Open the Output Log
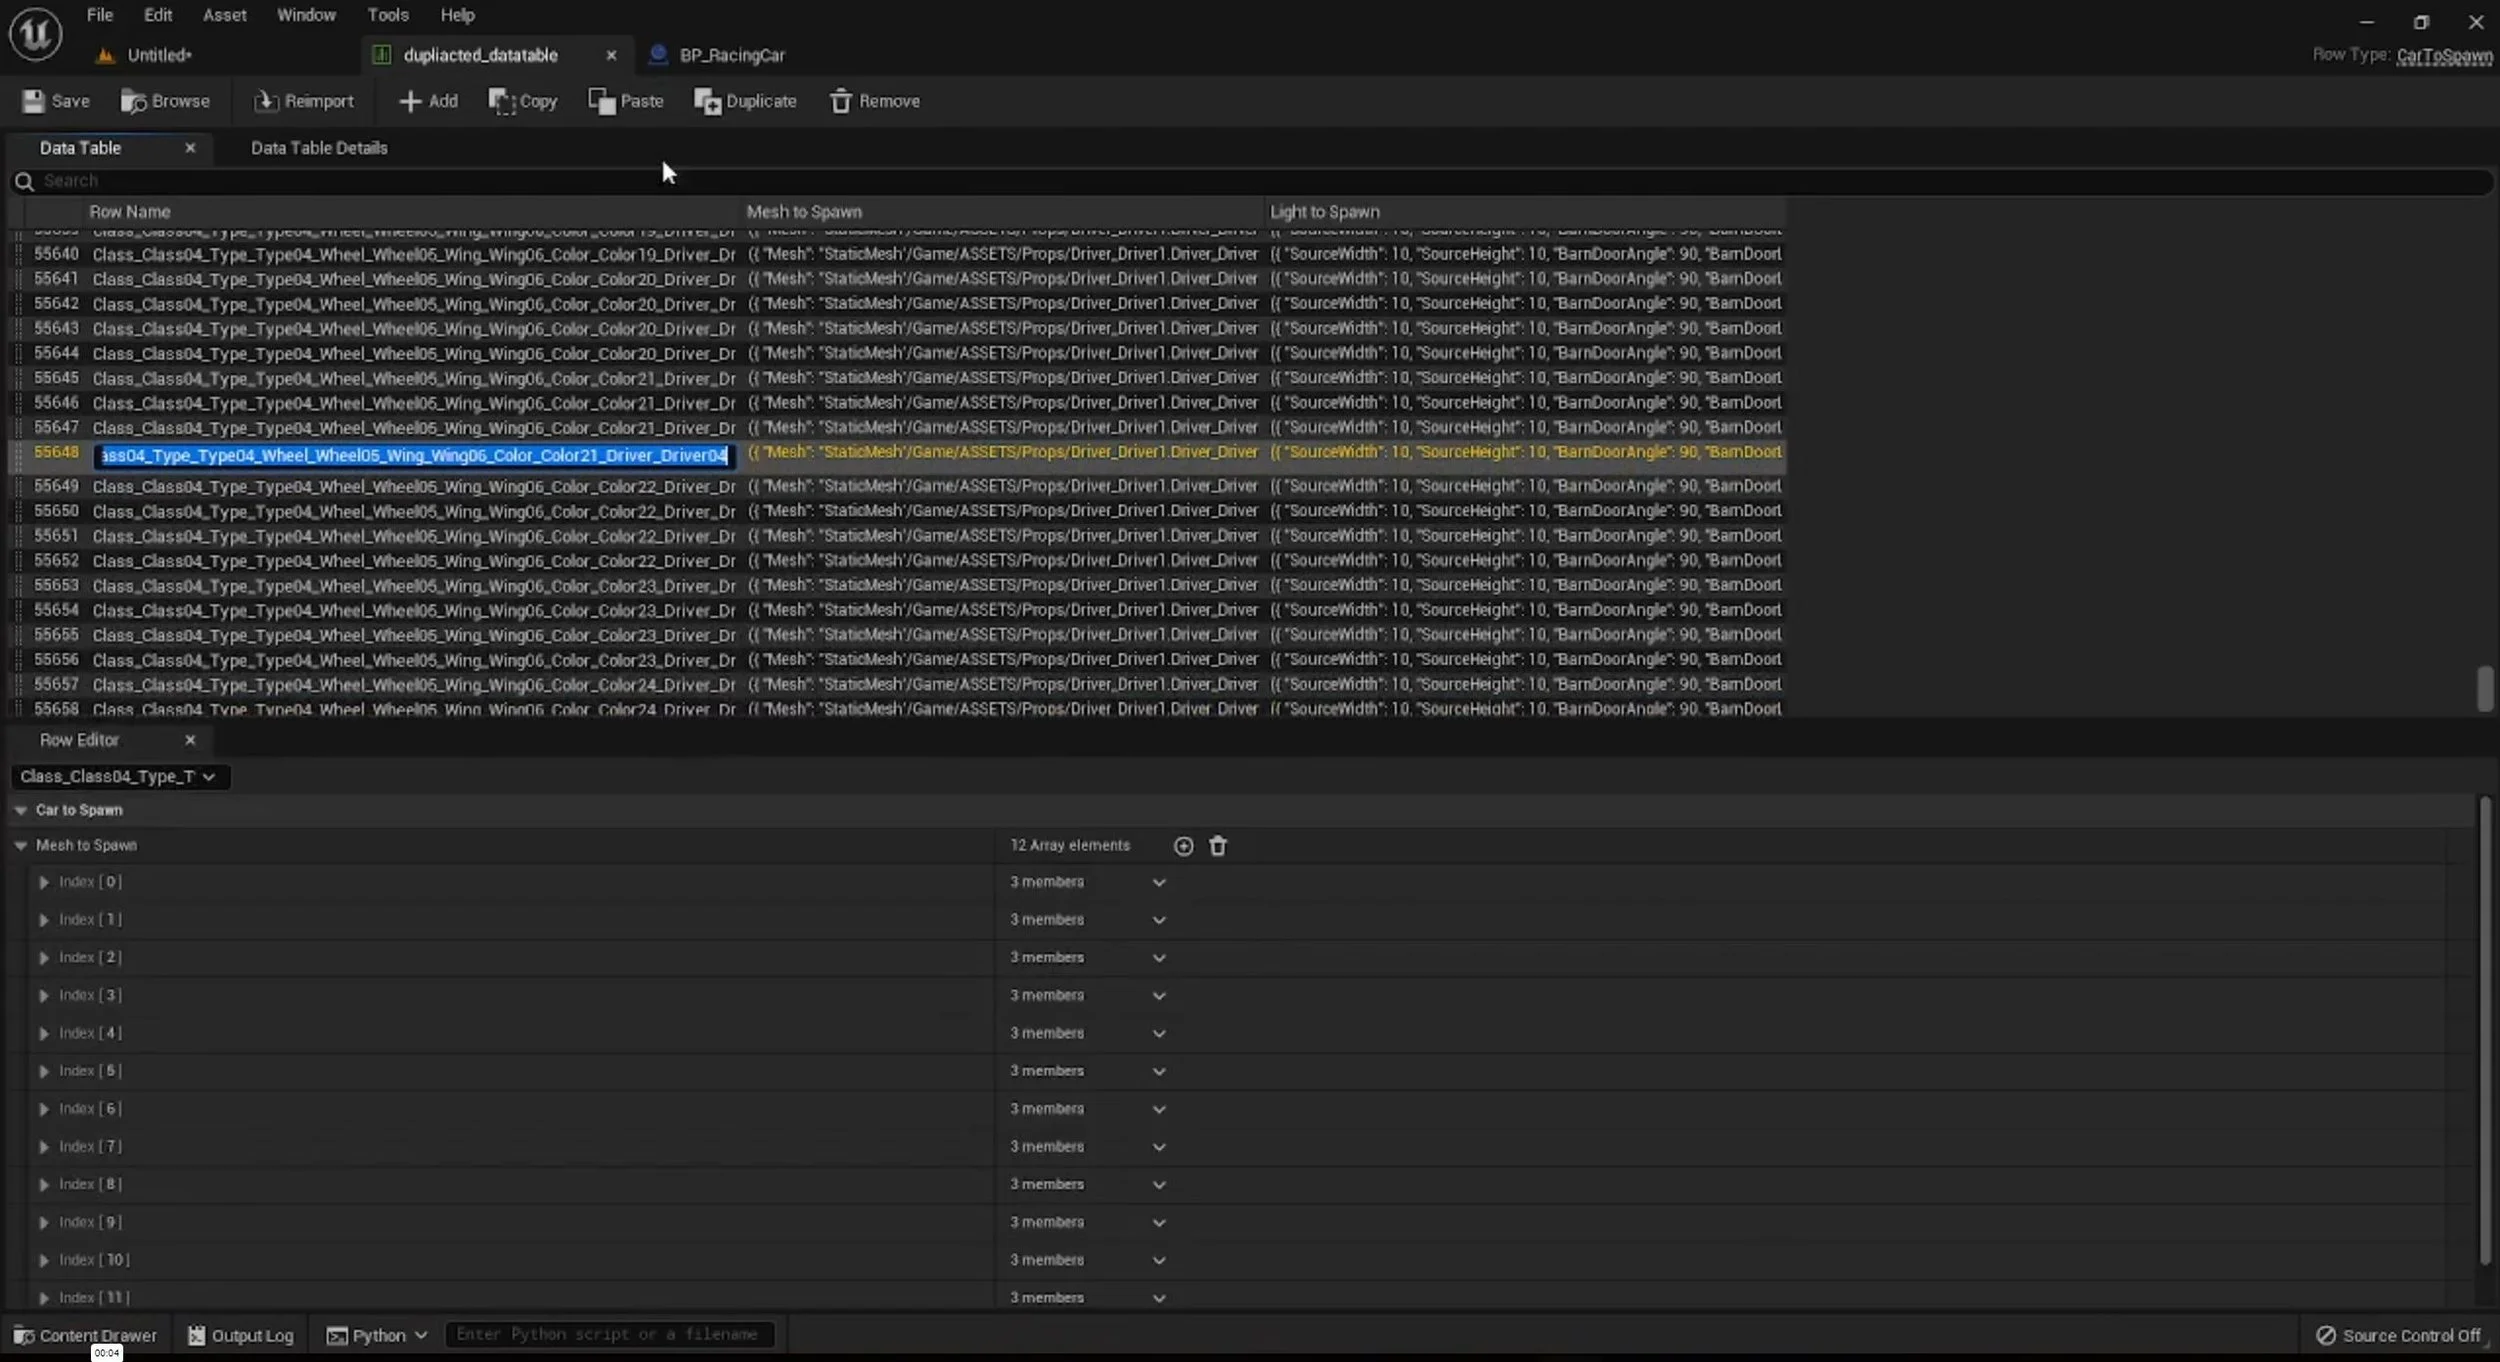2500x1362 pixels. point(240,1335)
